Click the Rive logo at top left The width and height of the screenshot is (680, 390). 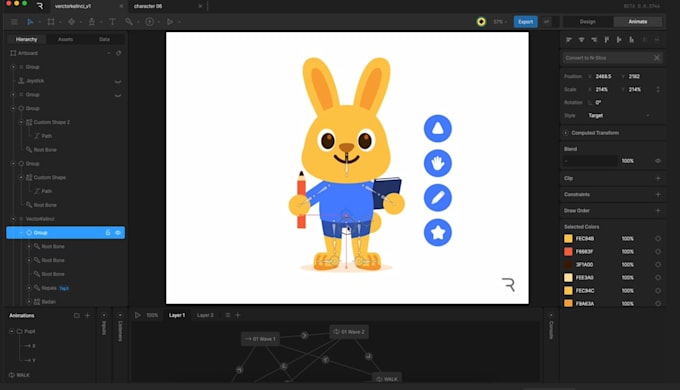coord(40,6)
